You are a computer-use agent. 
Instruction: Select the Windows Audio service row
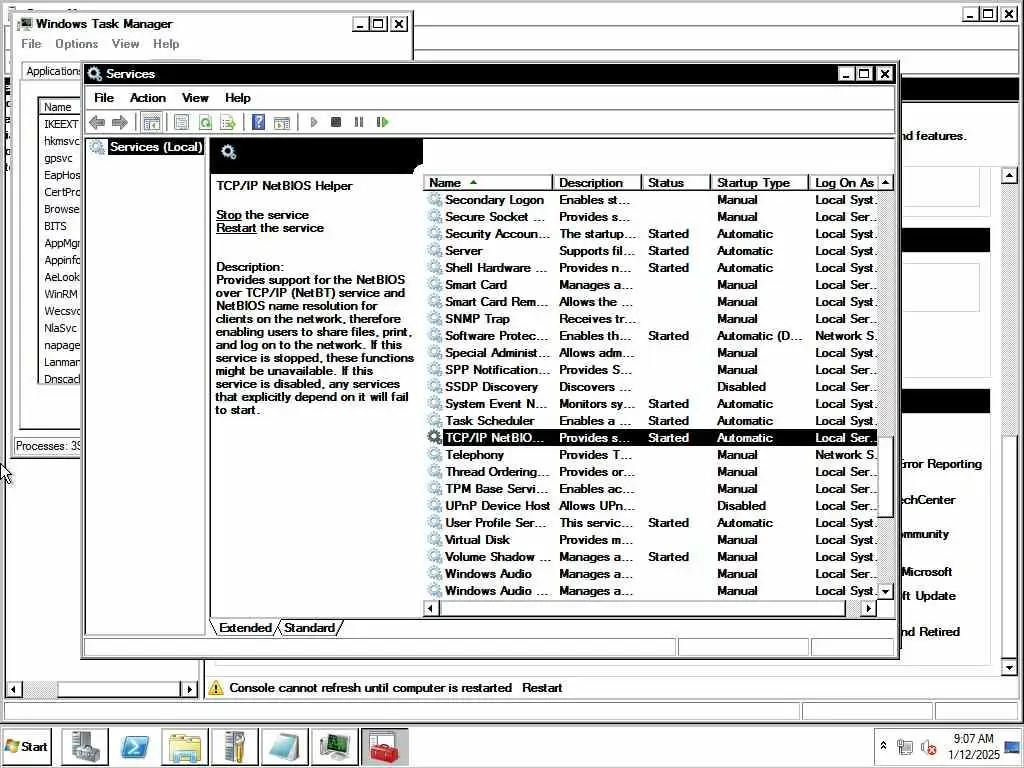(651, 573)
